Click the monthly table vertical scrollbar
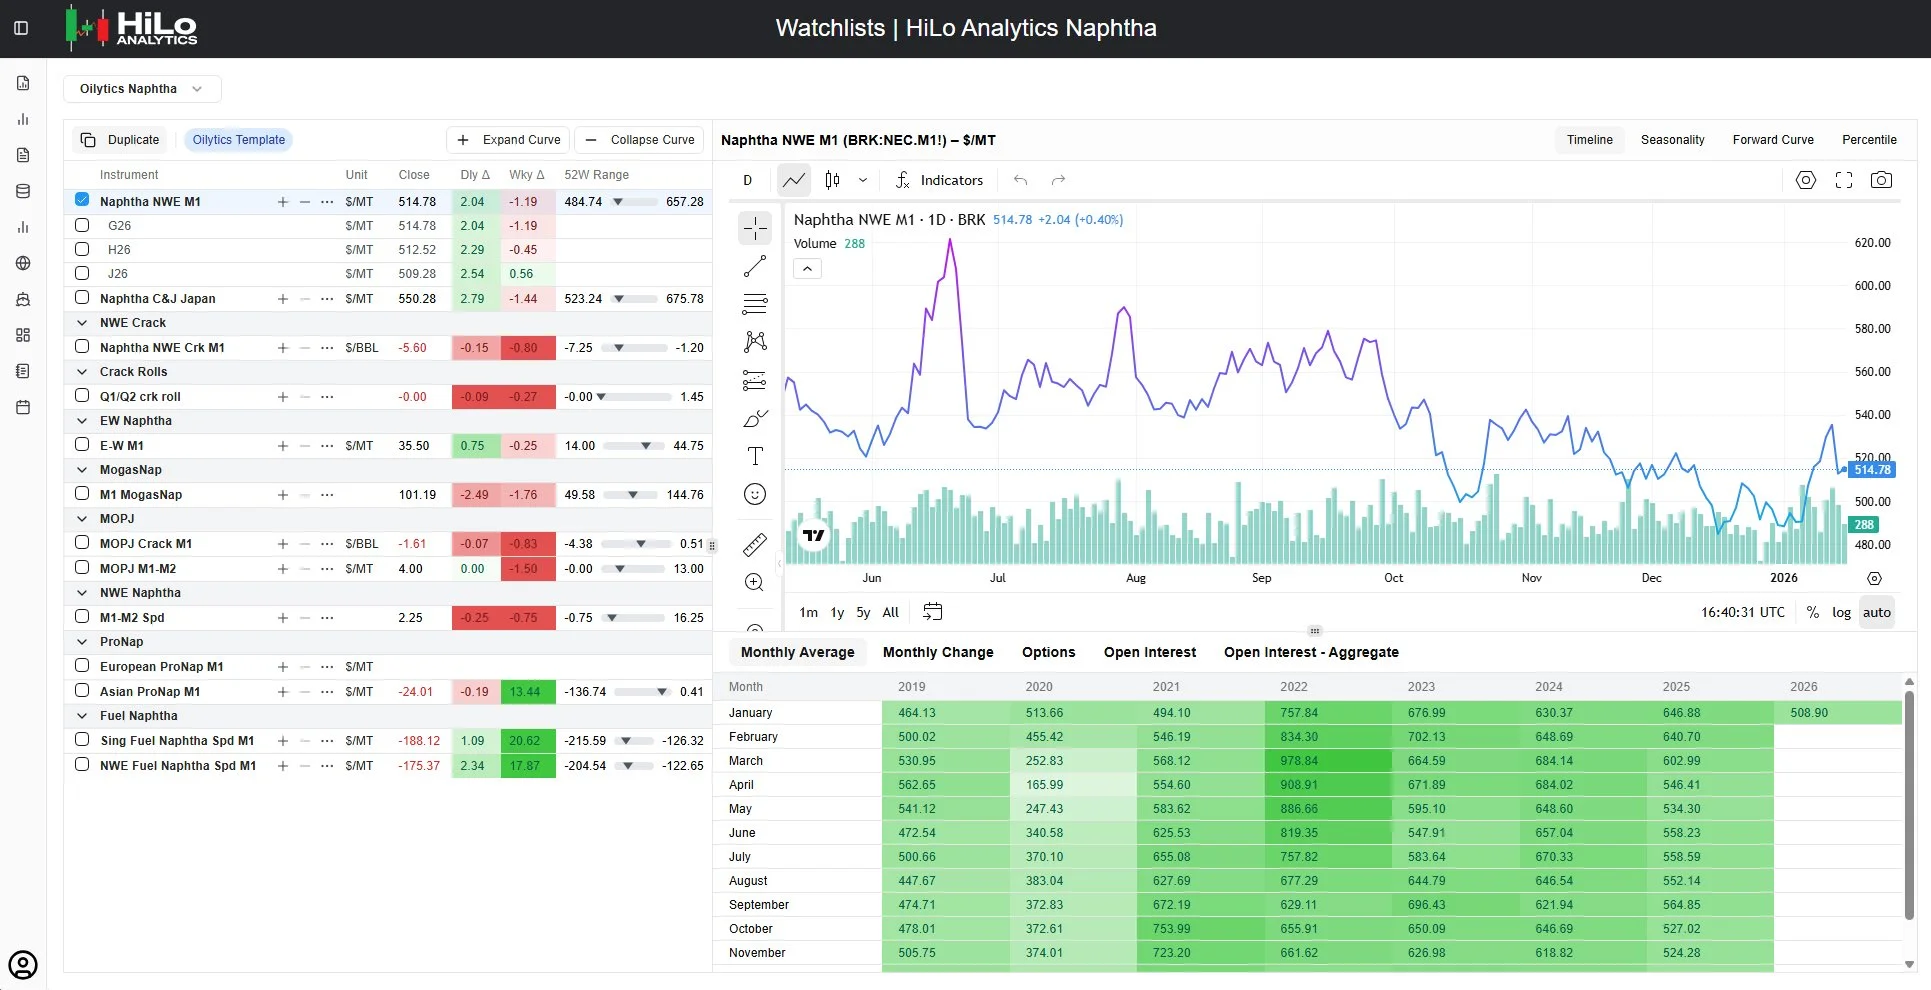Screen dimensions: 1931x990 point(1909,800)
